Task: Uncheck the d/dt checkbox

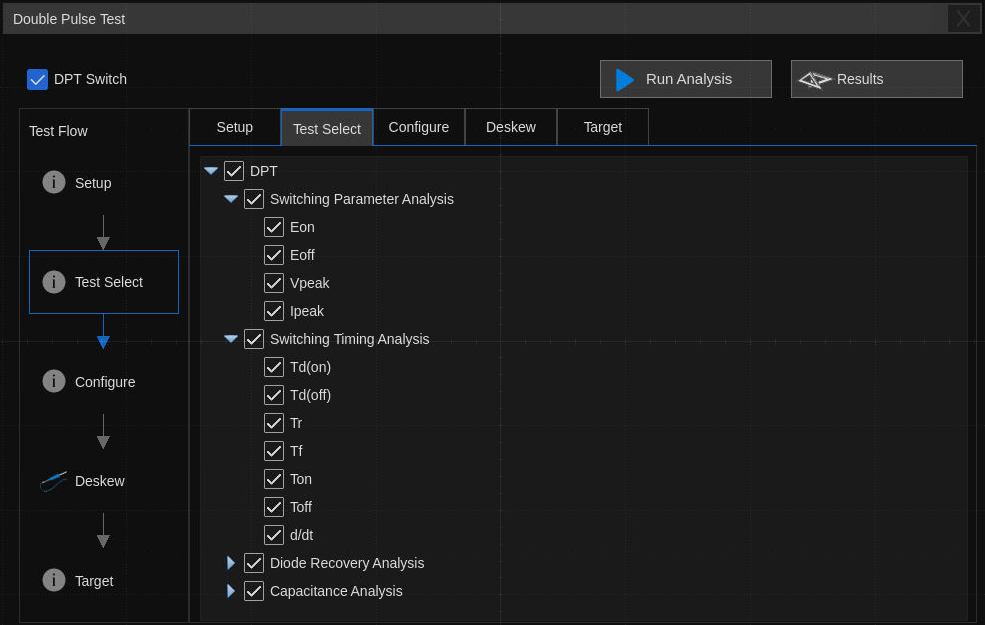Action: coord(274,535)
